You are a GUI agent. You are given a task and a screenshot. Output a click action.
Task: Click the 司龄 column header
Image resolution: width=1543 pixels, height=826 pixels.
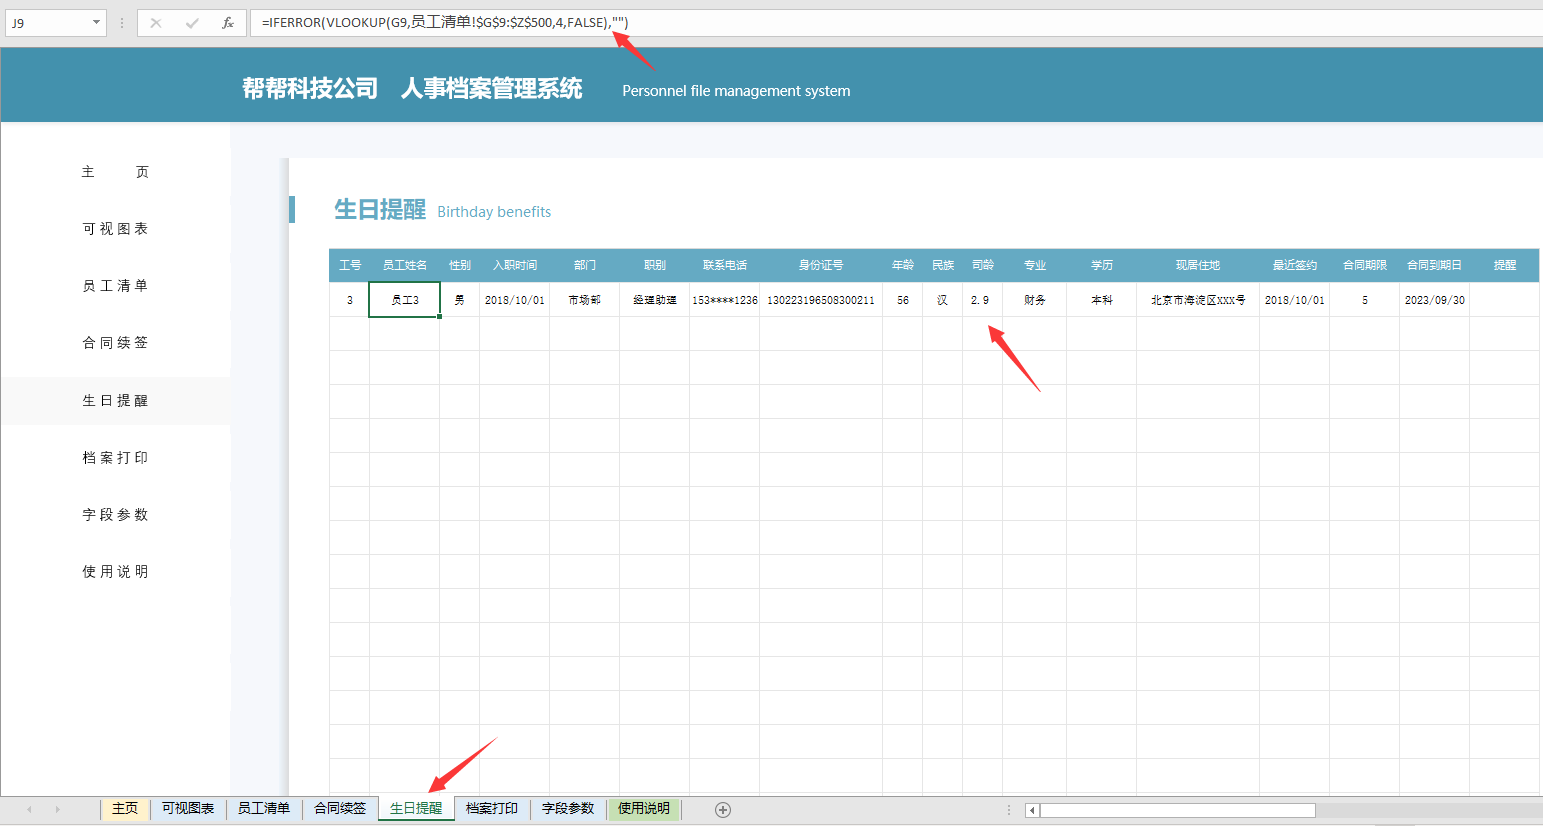983,265
